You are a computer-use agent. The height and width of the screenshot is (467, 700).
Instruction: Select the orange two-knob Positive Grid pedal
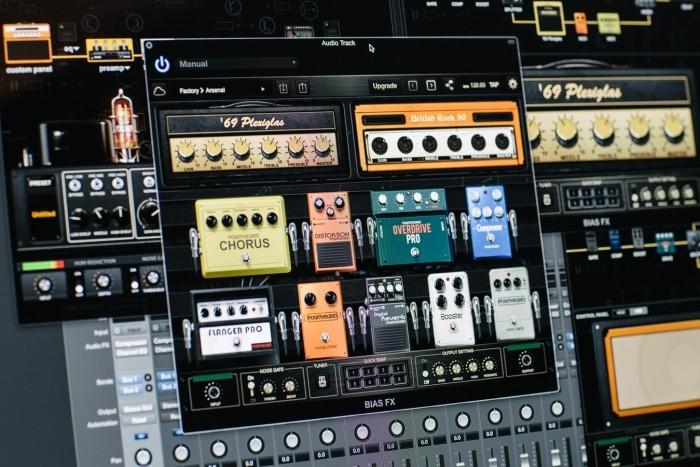point(322,320)
